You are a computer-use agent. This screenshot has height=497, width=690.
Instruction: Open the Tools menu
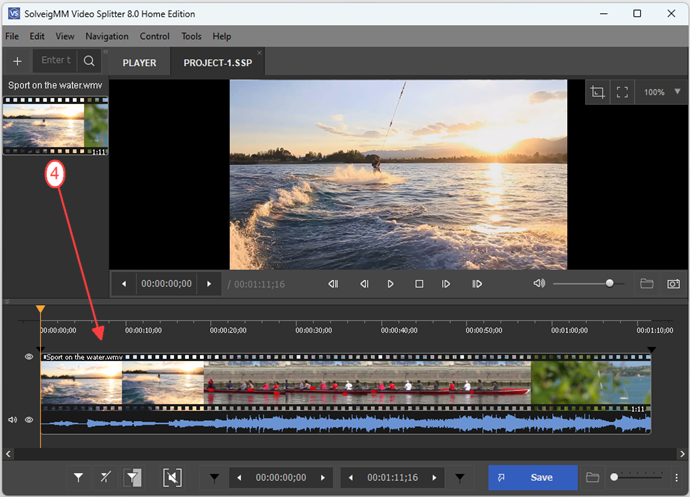191,37
